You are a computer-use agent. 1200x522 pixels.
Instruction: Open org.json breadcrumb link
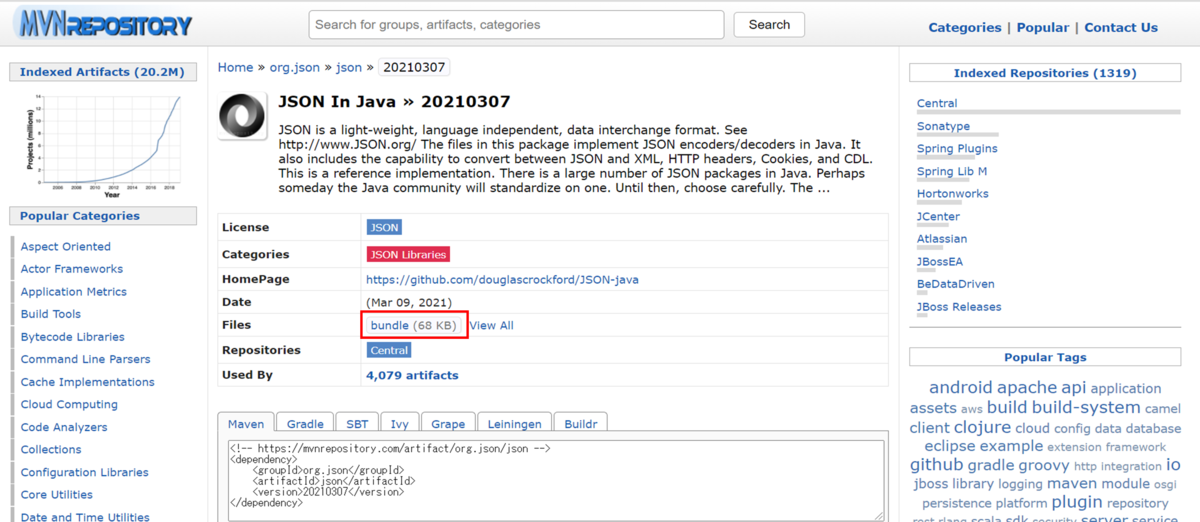tap(295, 67)
